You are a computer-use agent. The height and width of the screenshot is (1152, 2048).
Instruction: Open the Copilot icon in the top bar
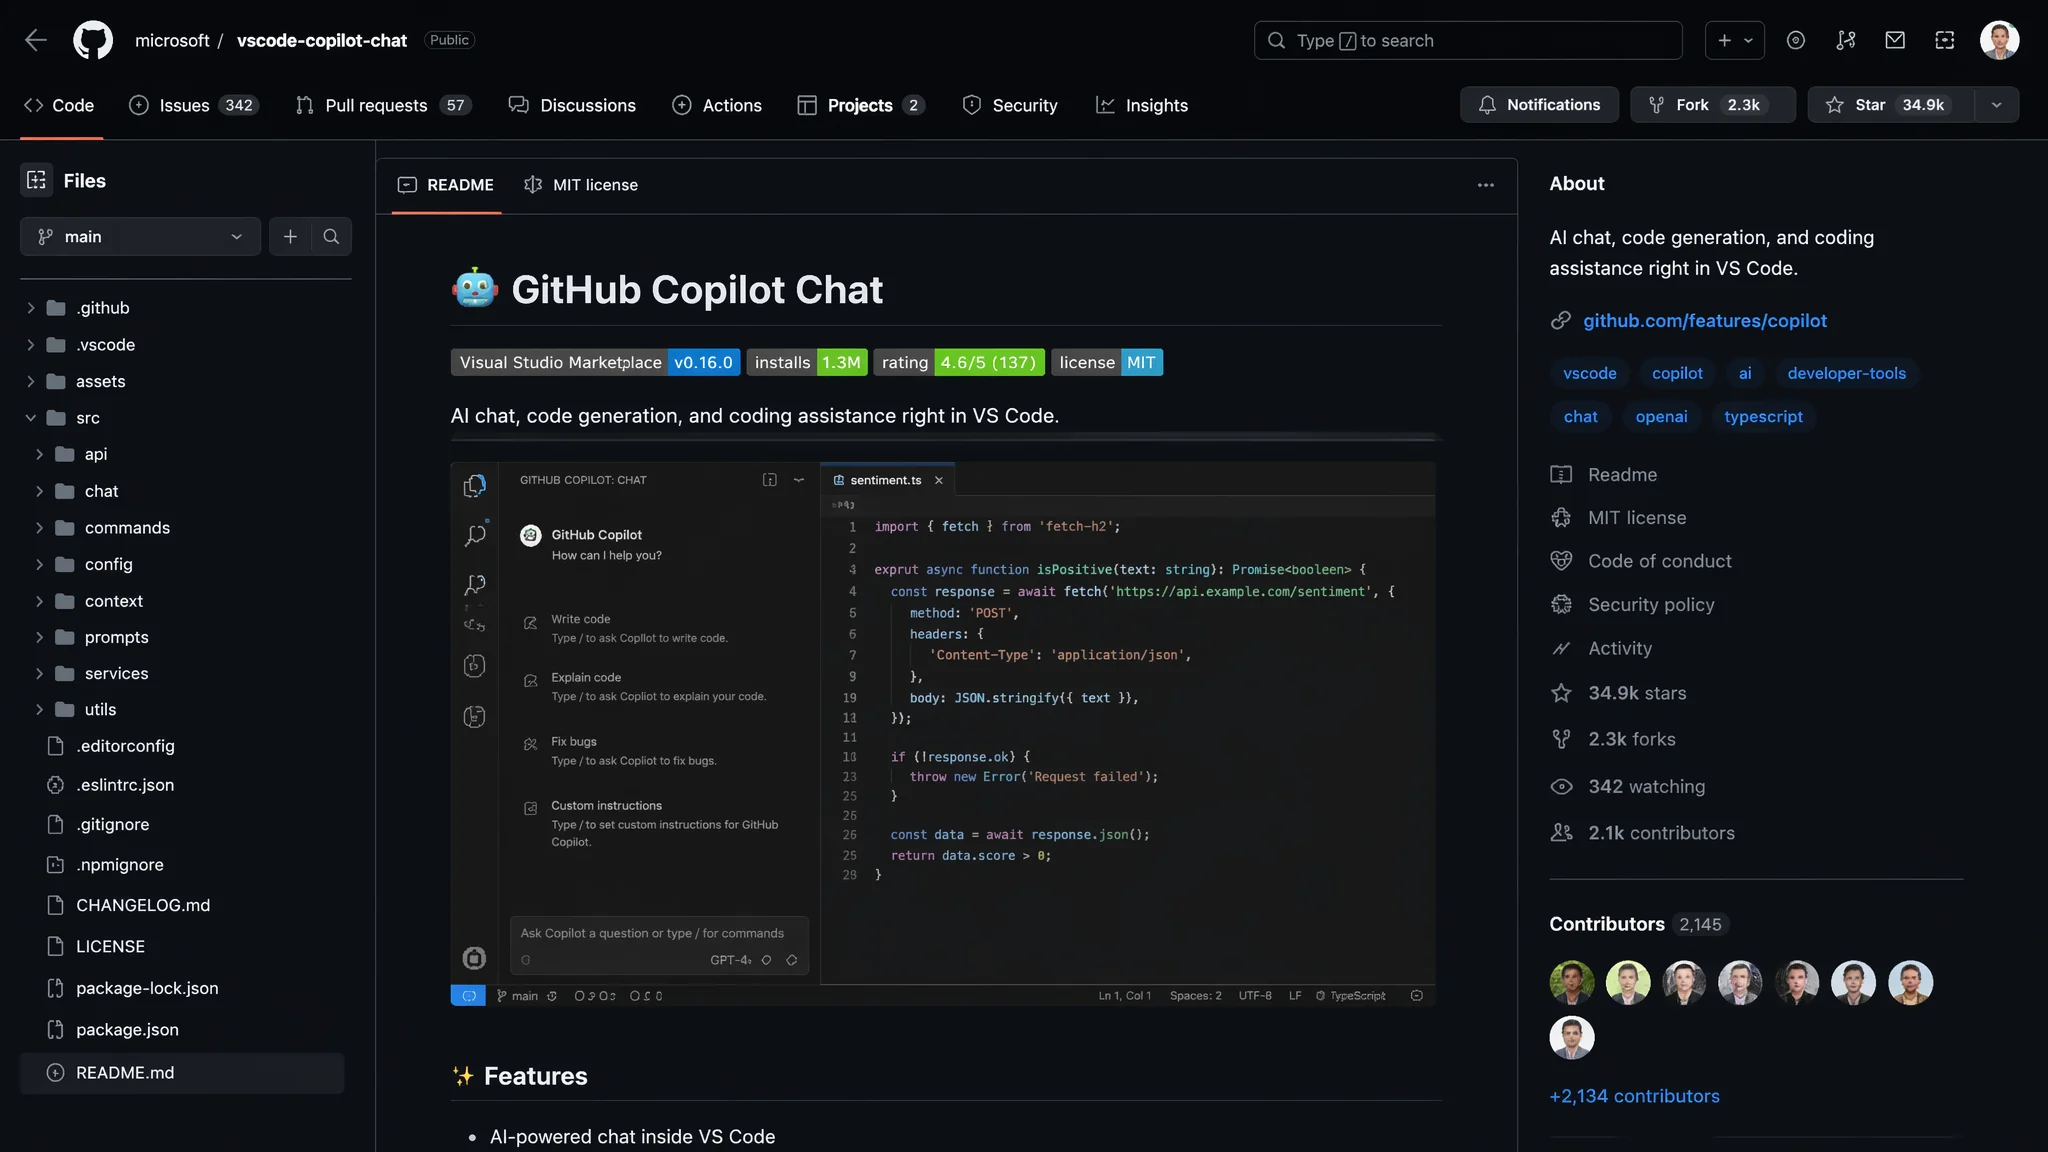click(x=1796, y=40)
